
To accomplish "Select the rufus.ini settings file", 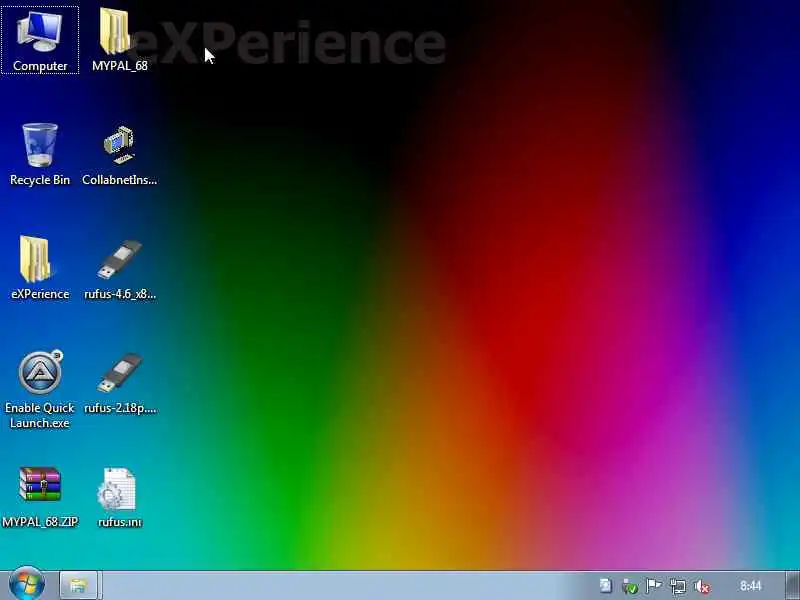I will (x=119, y=497).
